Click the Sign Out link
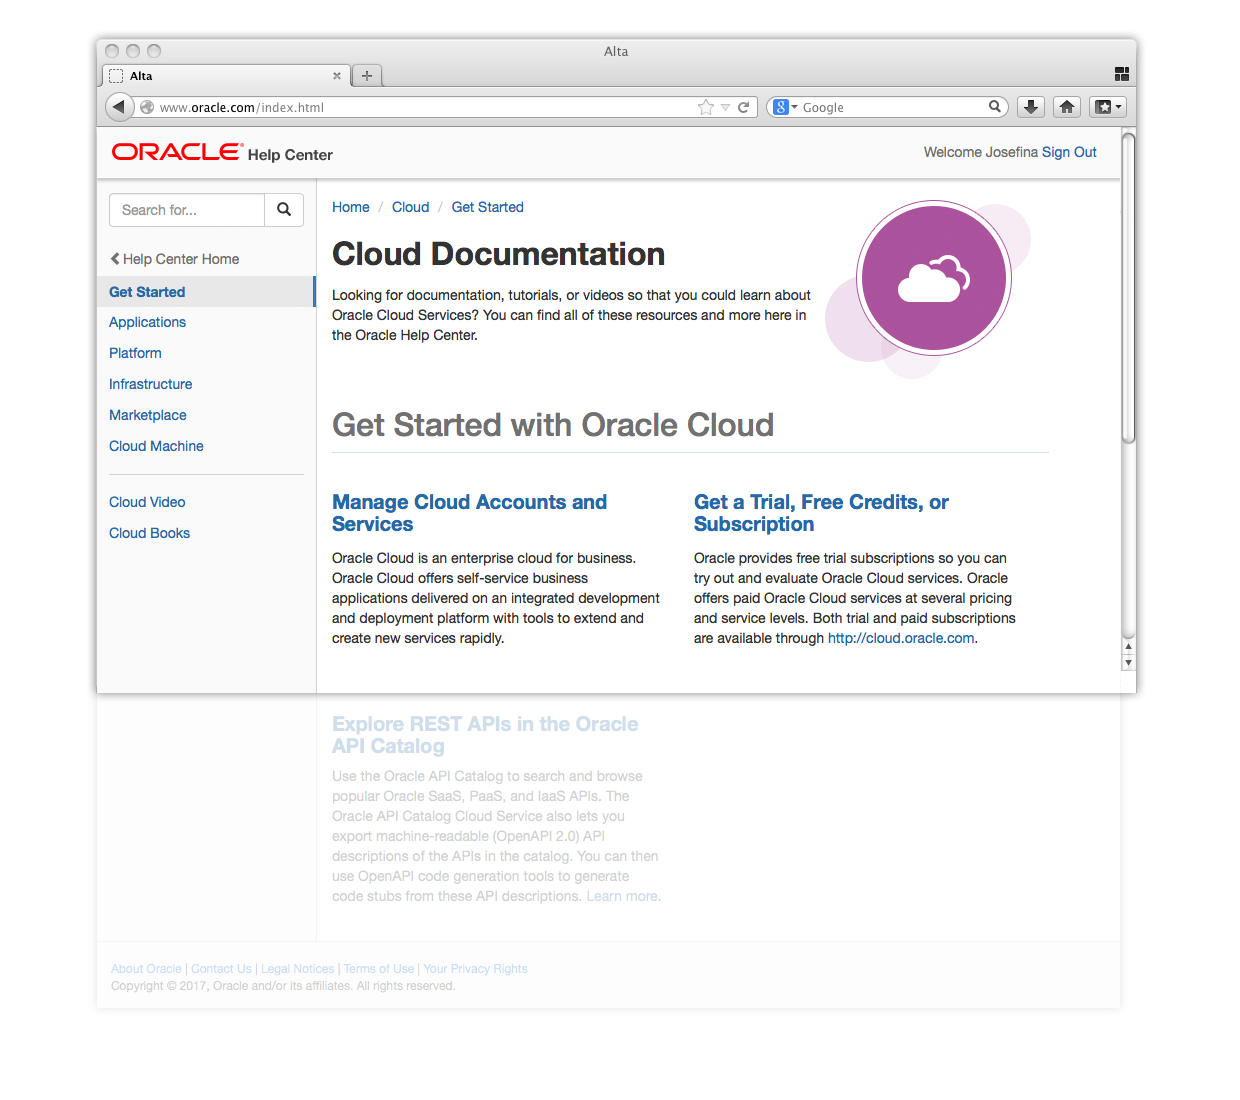1240x1100 pixels. tap(1069, 152)
